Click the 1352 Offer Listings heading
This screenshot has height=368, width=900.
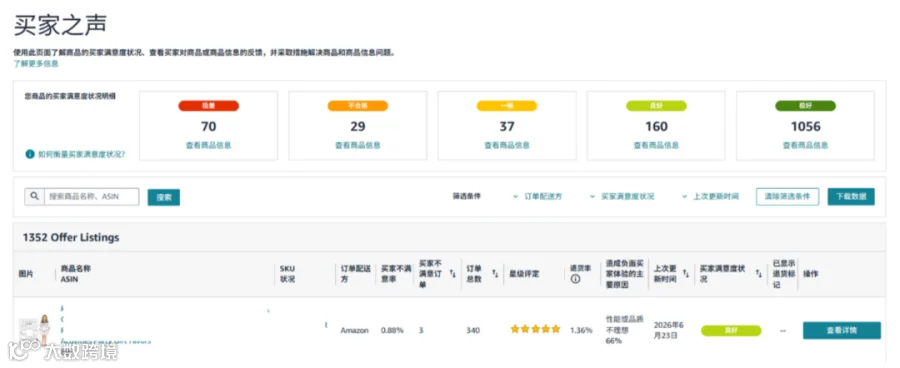coord(71,237)
